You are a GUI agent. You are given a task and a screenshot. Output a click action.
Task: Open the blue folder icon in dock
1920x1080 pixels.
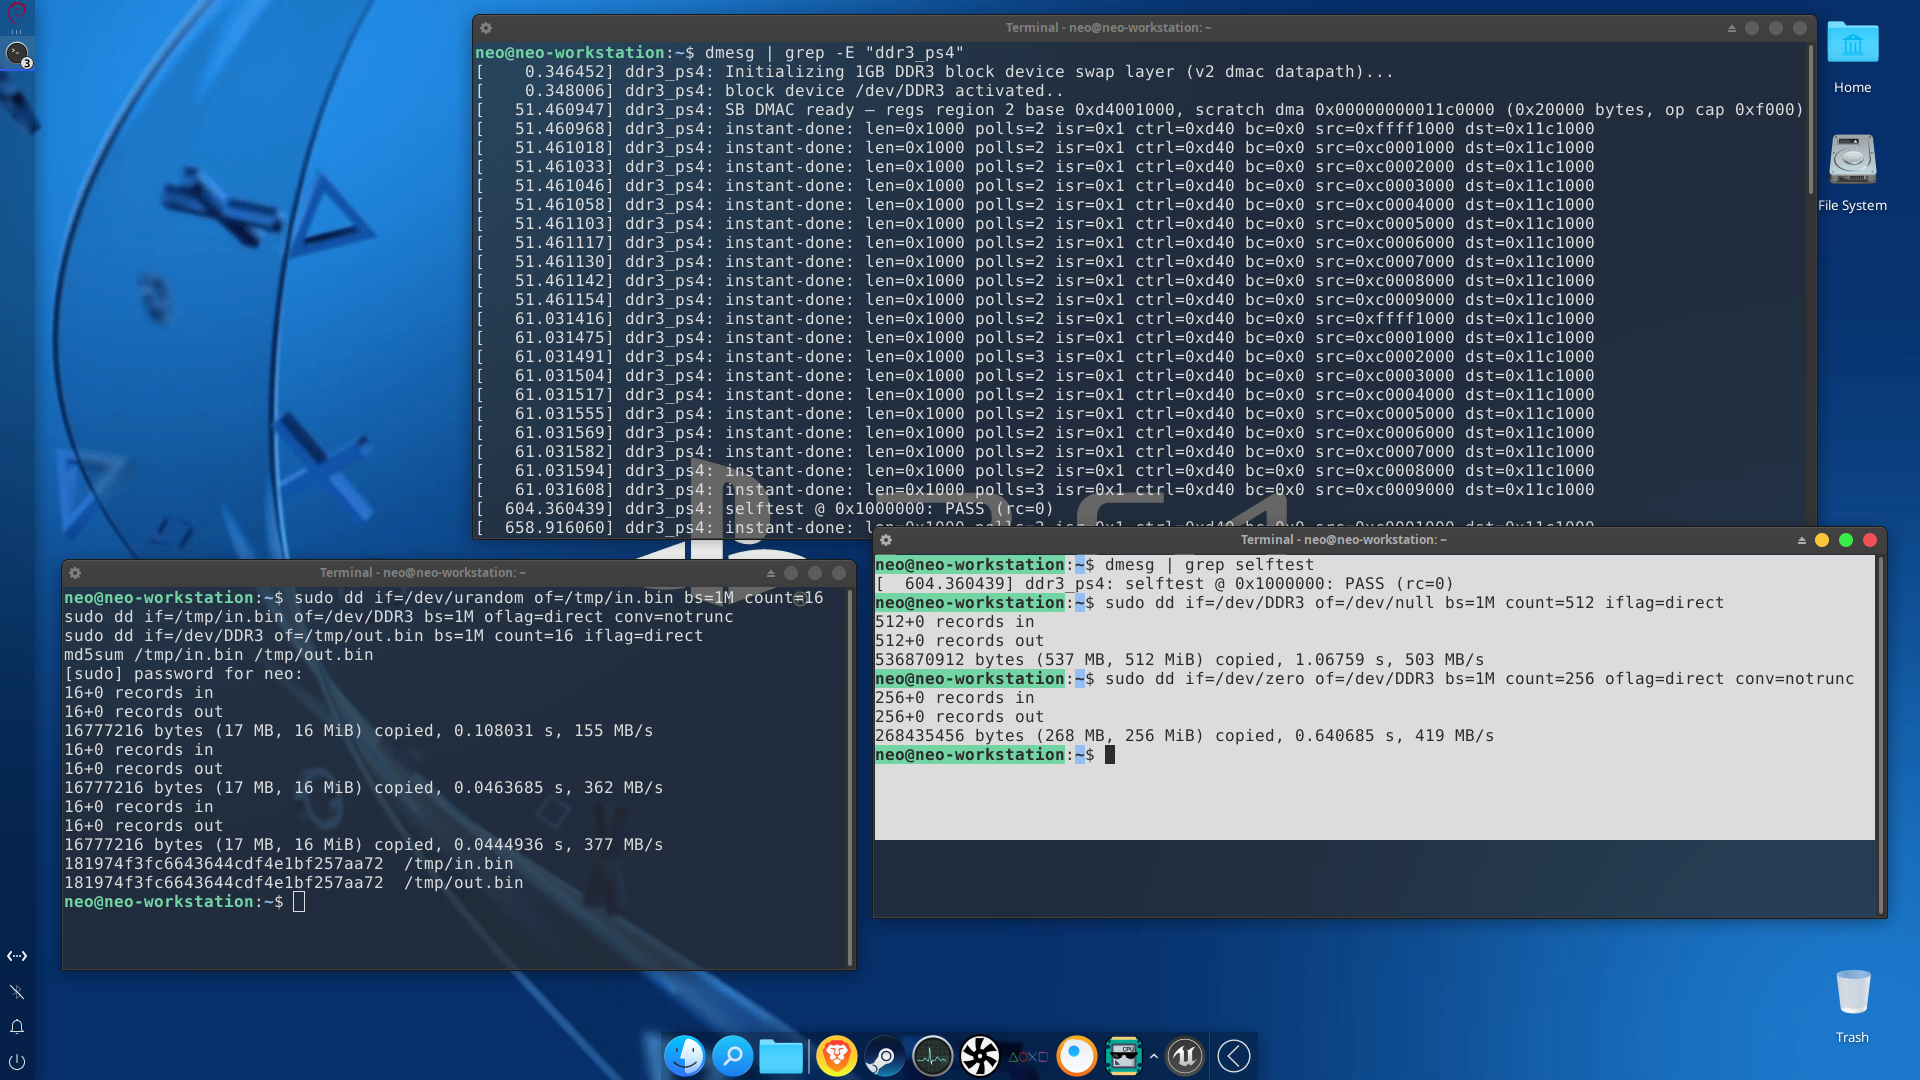[781, 1056]
